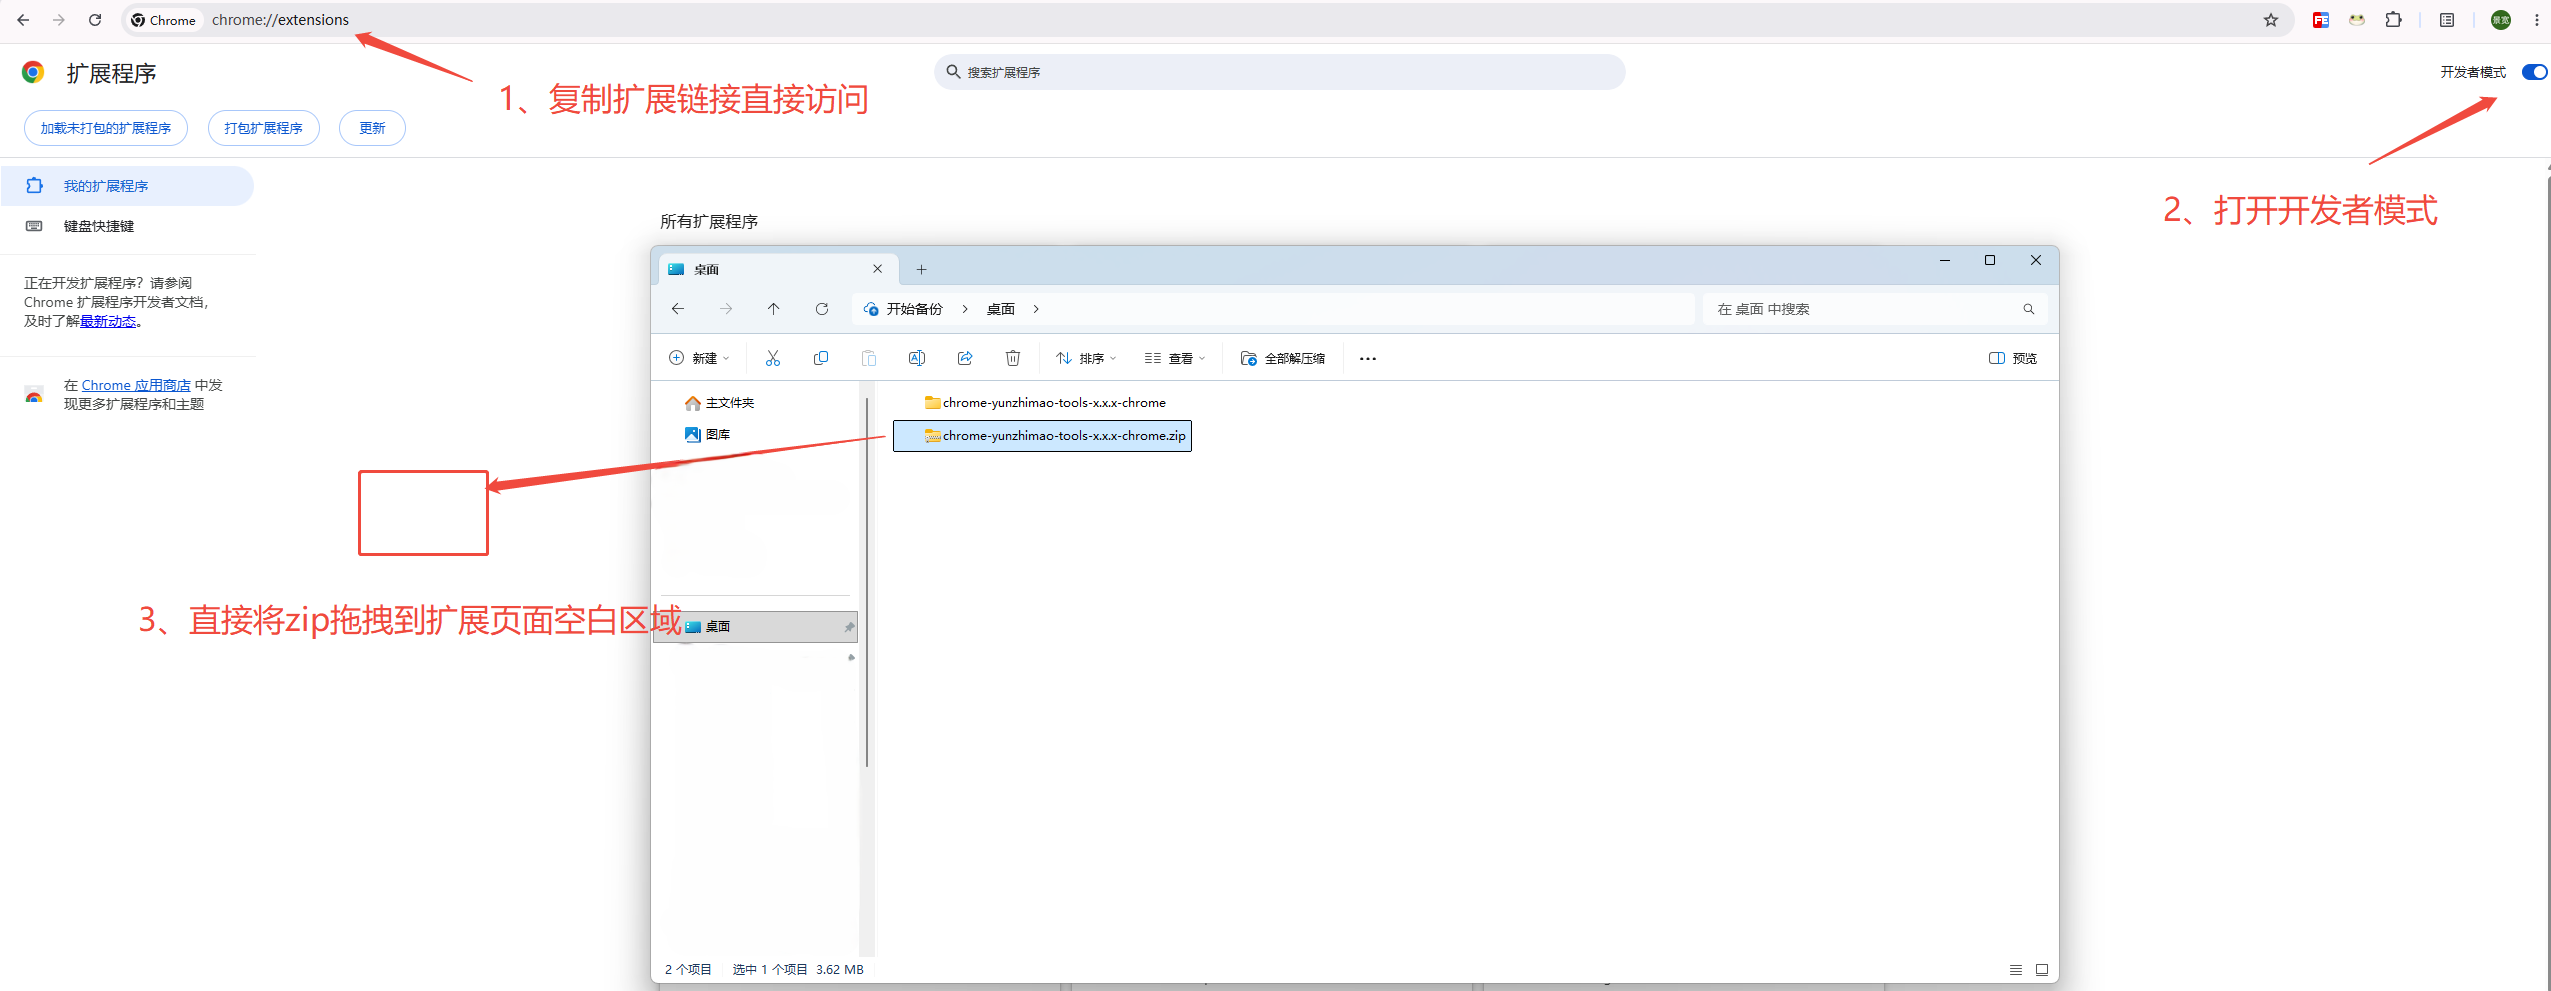
Task: Open Chrome three-dot menu
Action: click(x=2537, y=20)
